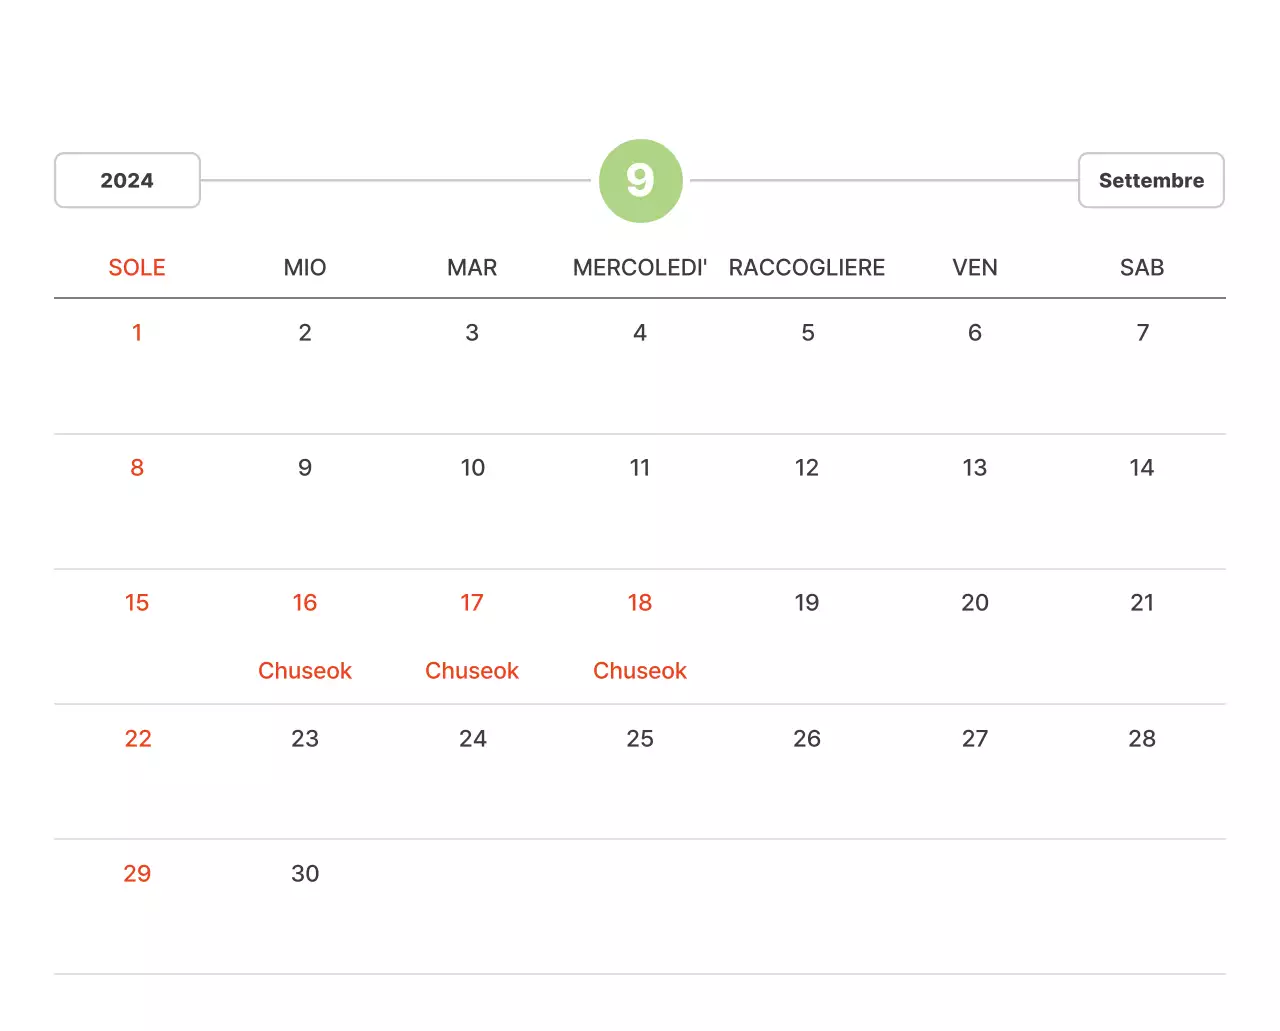Click Sunday the 22nd
Image resolution: width=1280 pixels, height=1031 pixels.
click(x=137, y=738)
